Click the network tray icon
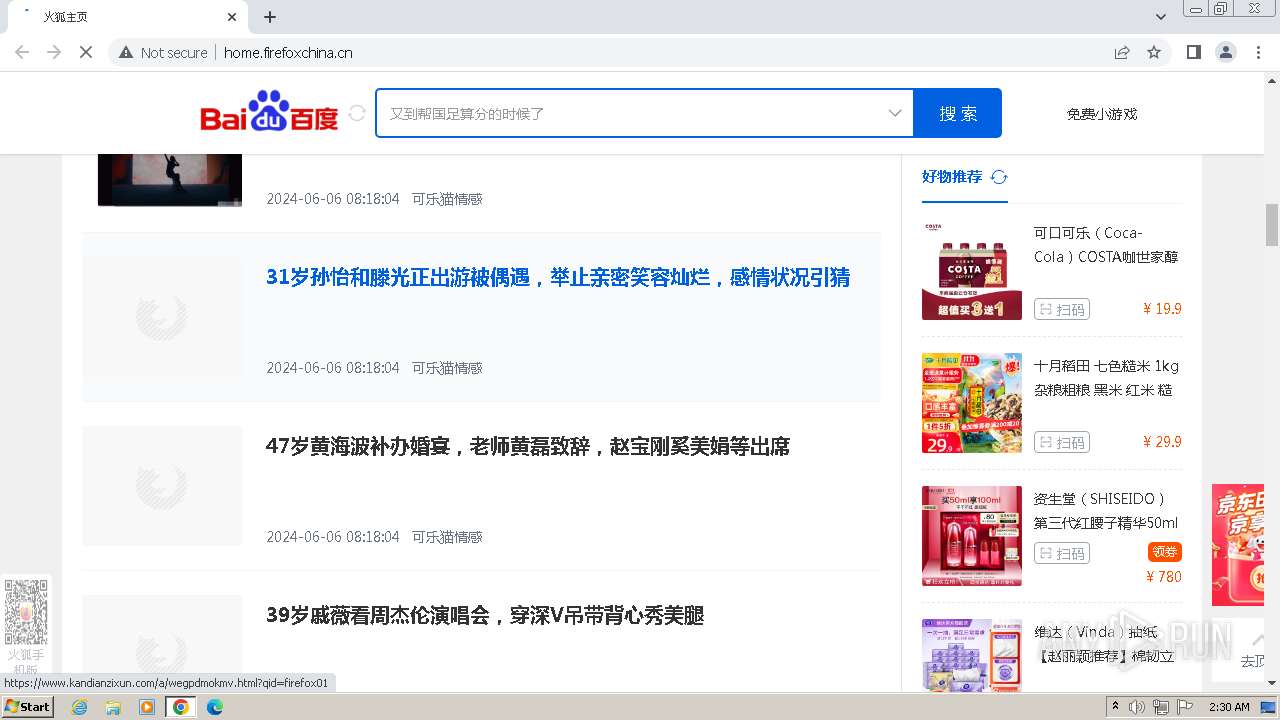 [1161, 707]
